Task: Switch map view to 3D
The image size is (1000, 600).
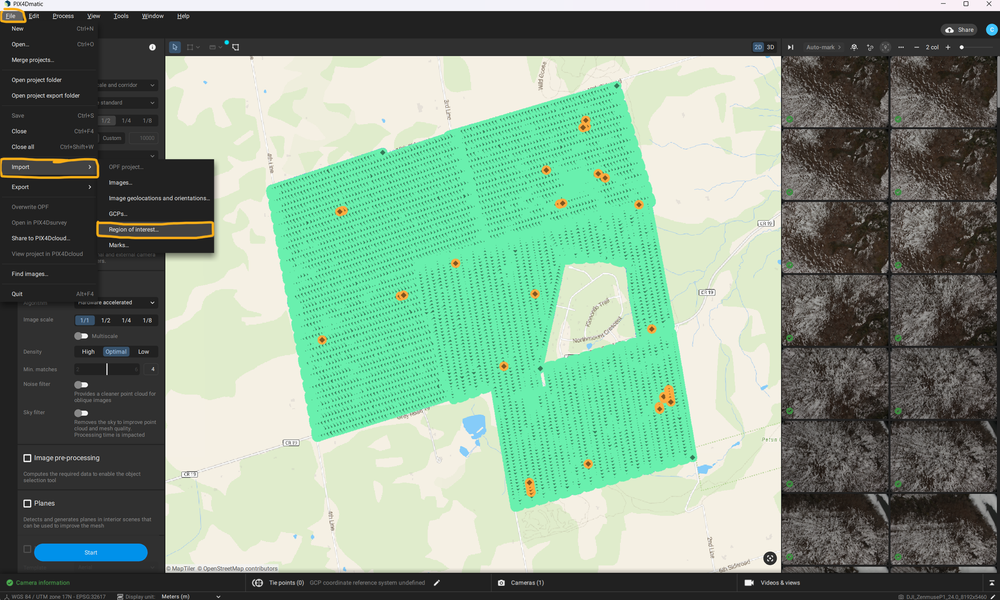Action: coord(770,47)
